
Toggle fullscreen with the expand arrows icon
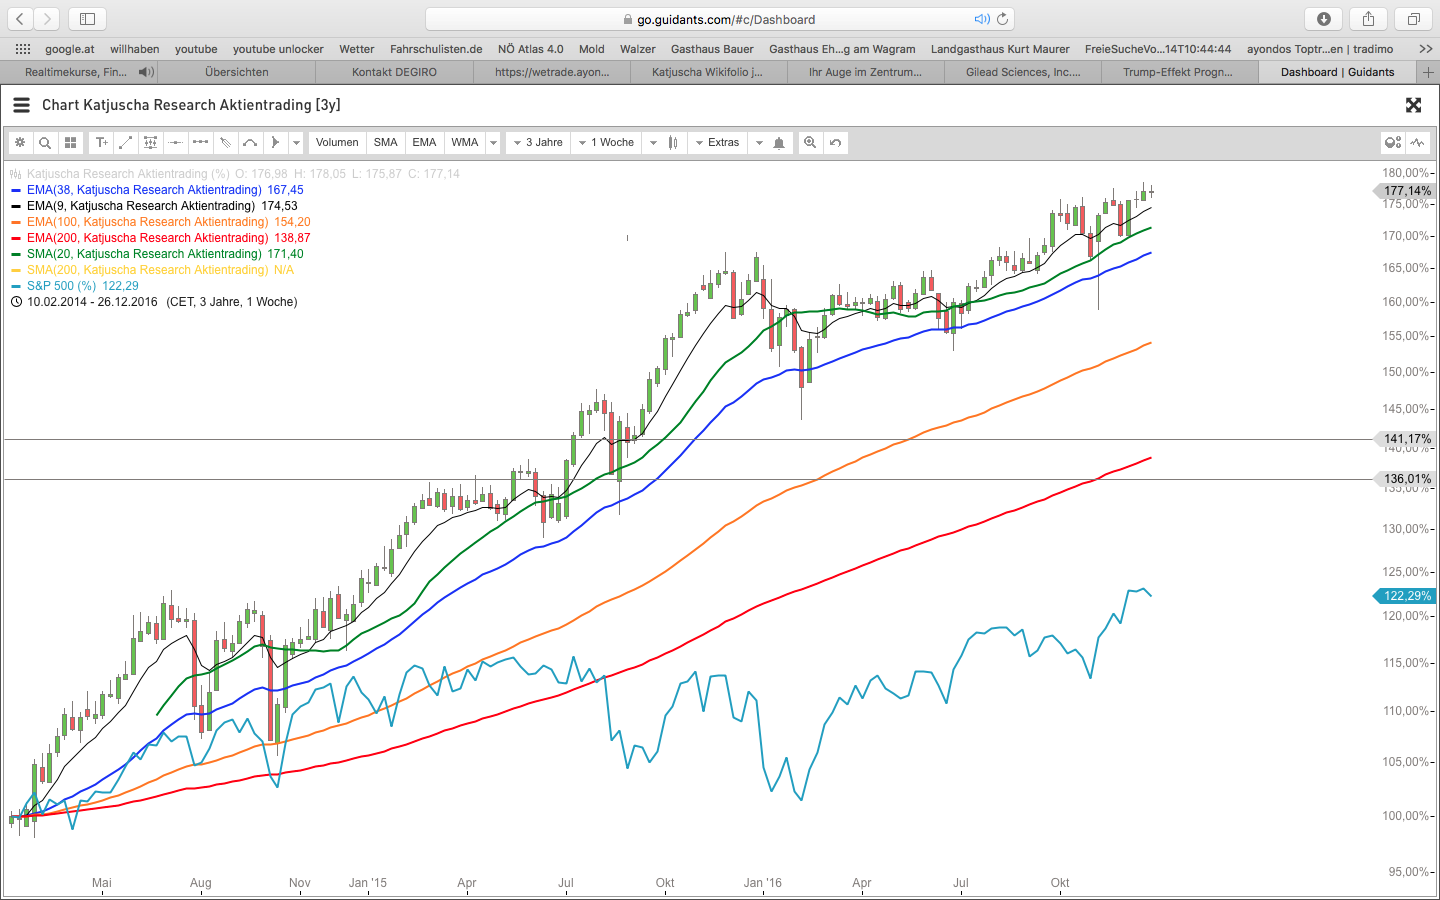point(1413,105)
